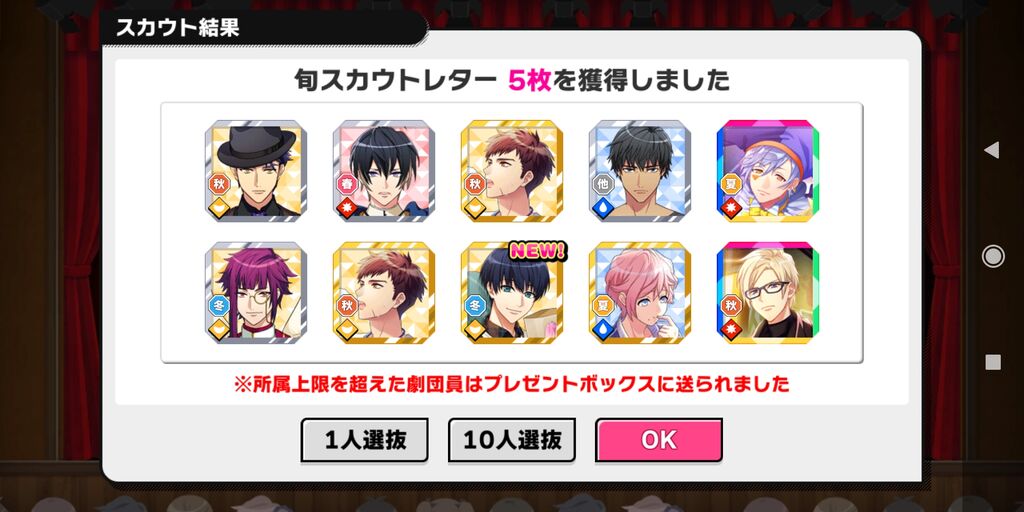
Task: Confirm results with the pink OK button
Action: [x=659, y=440]
